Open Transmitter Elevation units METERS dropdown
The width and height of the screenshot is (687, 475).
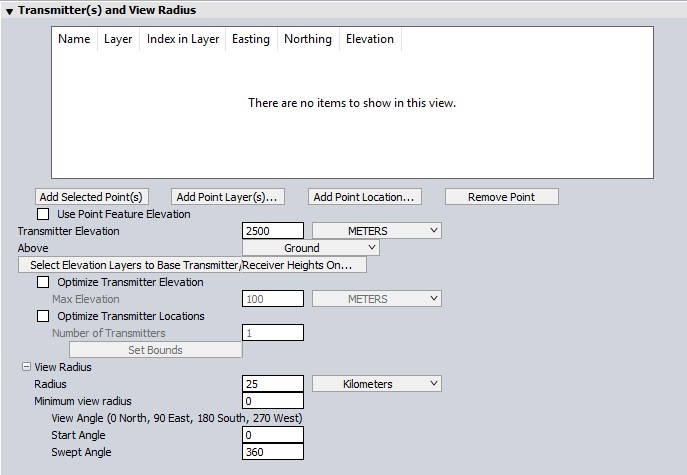coord(376,231)
